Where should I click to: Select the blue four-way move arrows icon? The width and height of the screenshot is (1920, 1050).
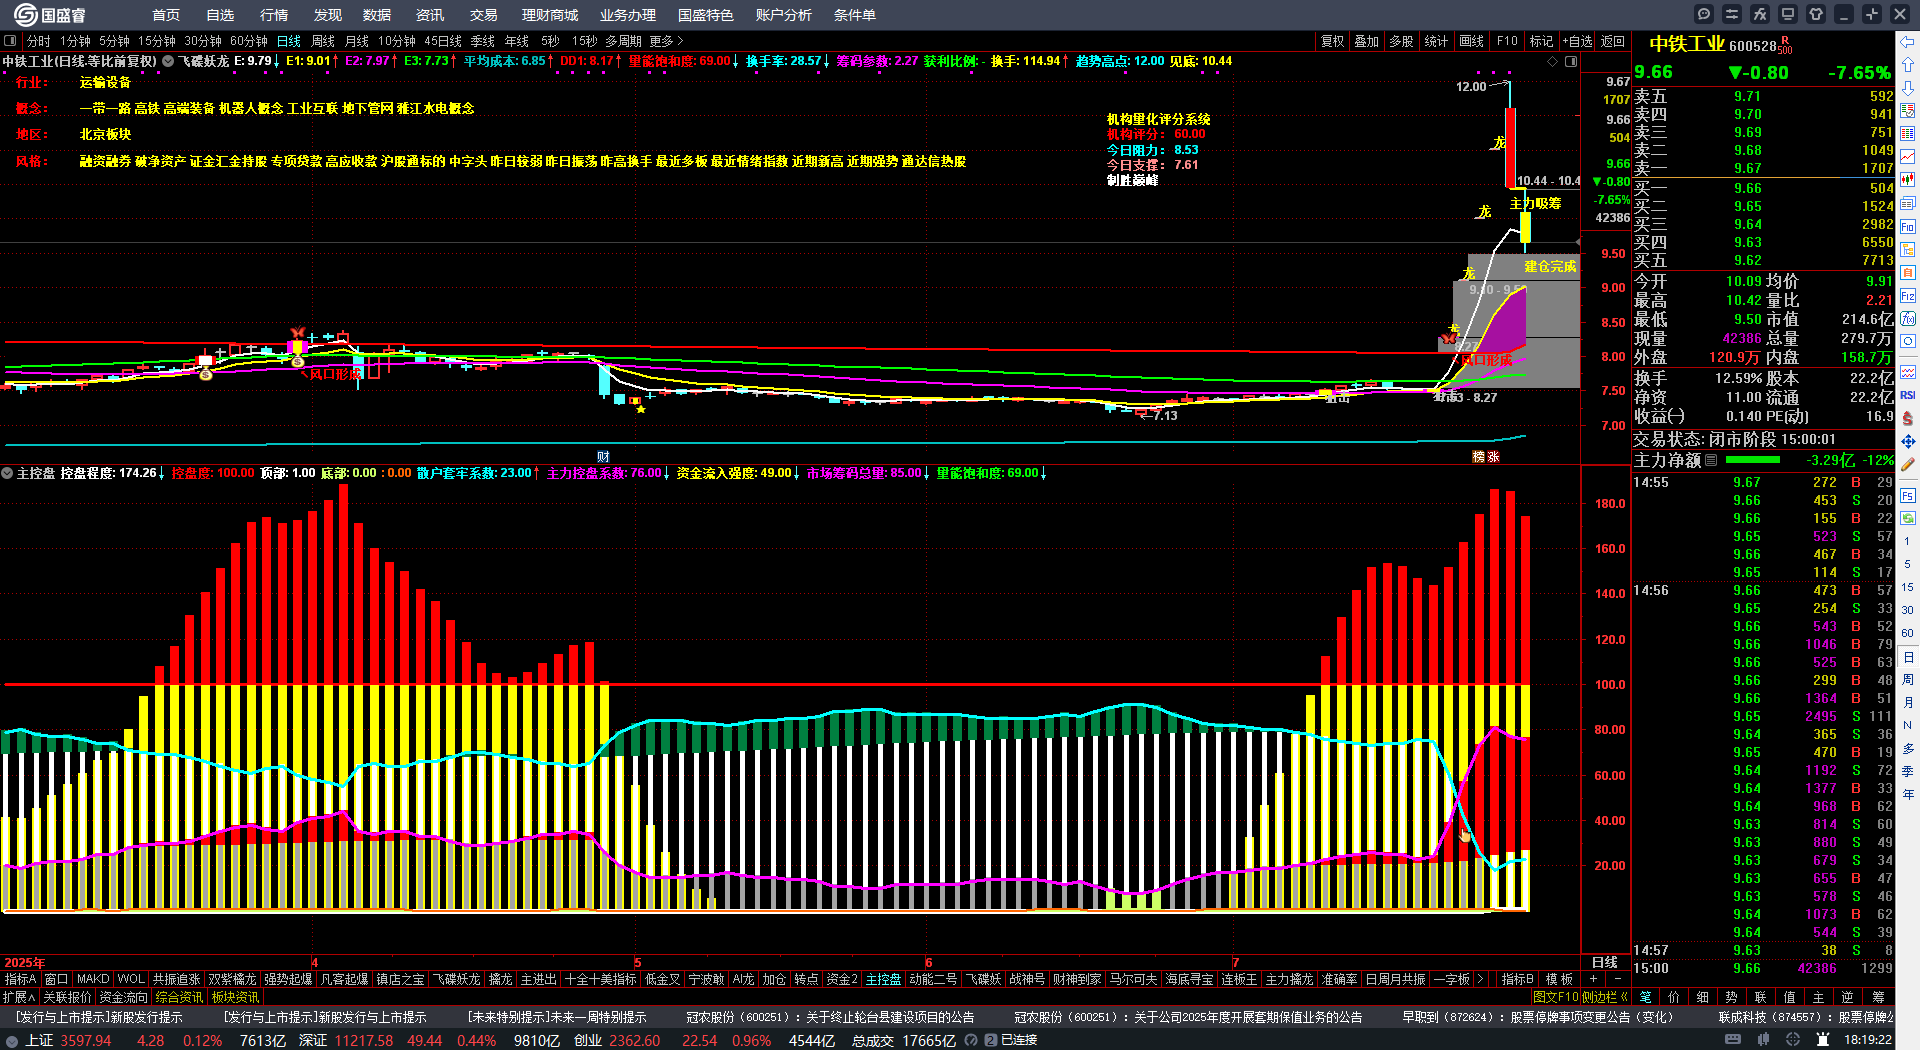(x=1908, y=441)
